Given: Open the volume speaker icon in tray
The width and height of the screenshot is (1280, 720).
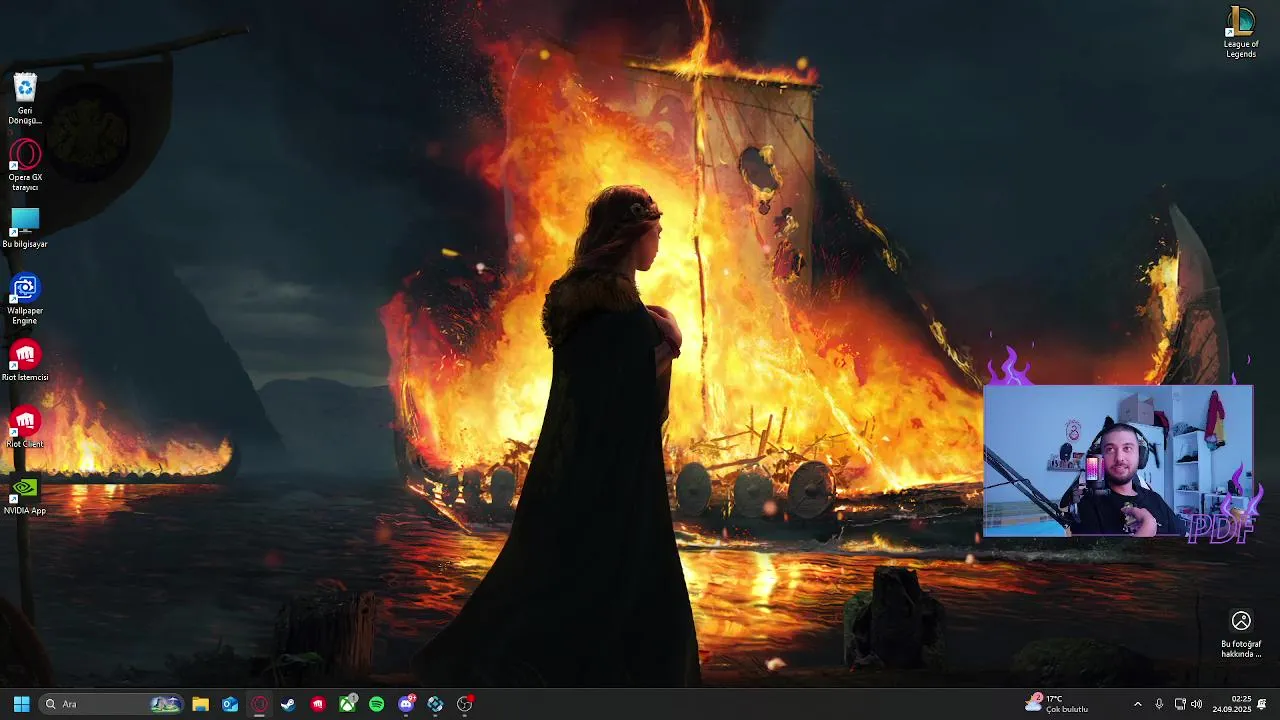Looking at the screenshot, I should (1197, 704).
